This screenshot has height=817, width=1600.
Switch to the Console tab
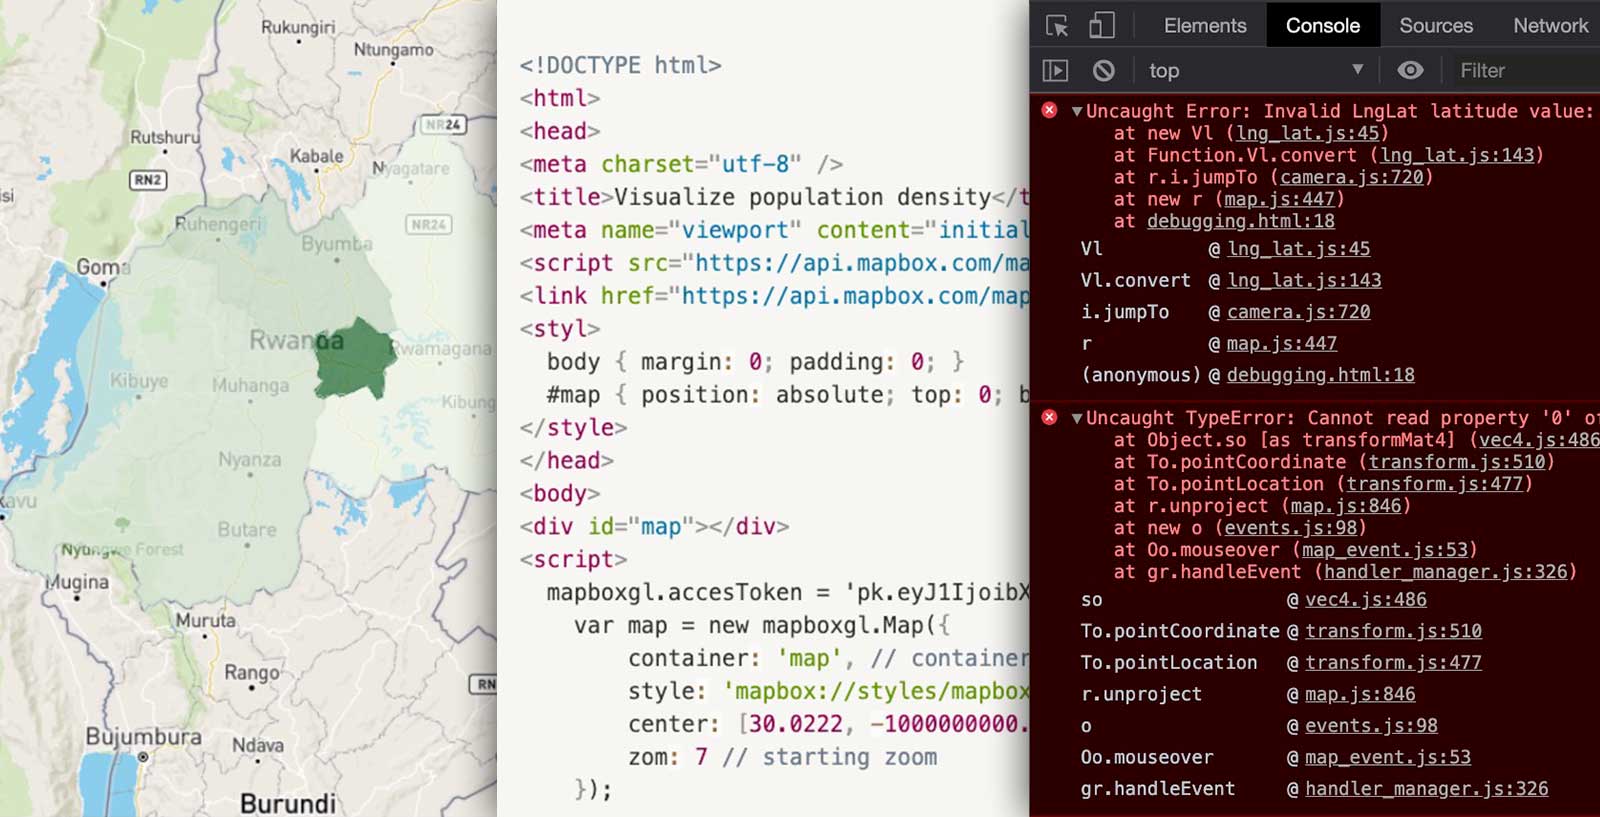click(1323, 26)
